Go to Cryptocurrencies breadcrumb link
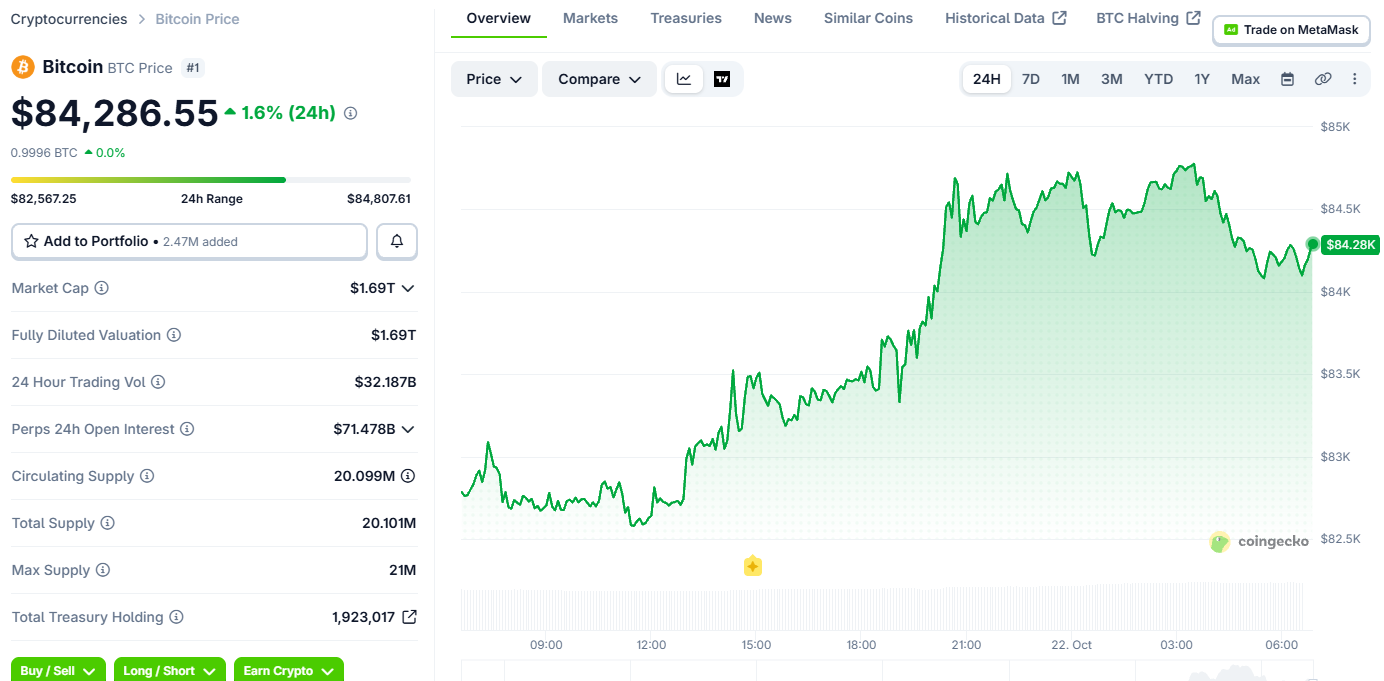This screenshot has height=681, width=1384. (69, 19)
